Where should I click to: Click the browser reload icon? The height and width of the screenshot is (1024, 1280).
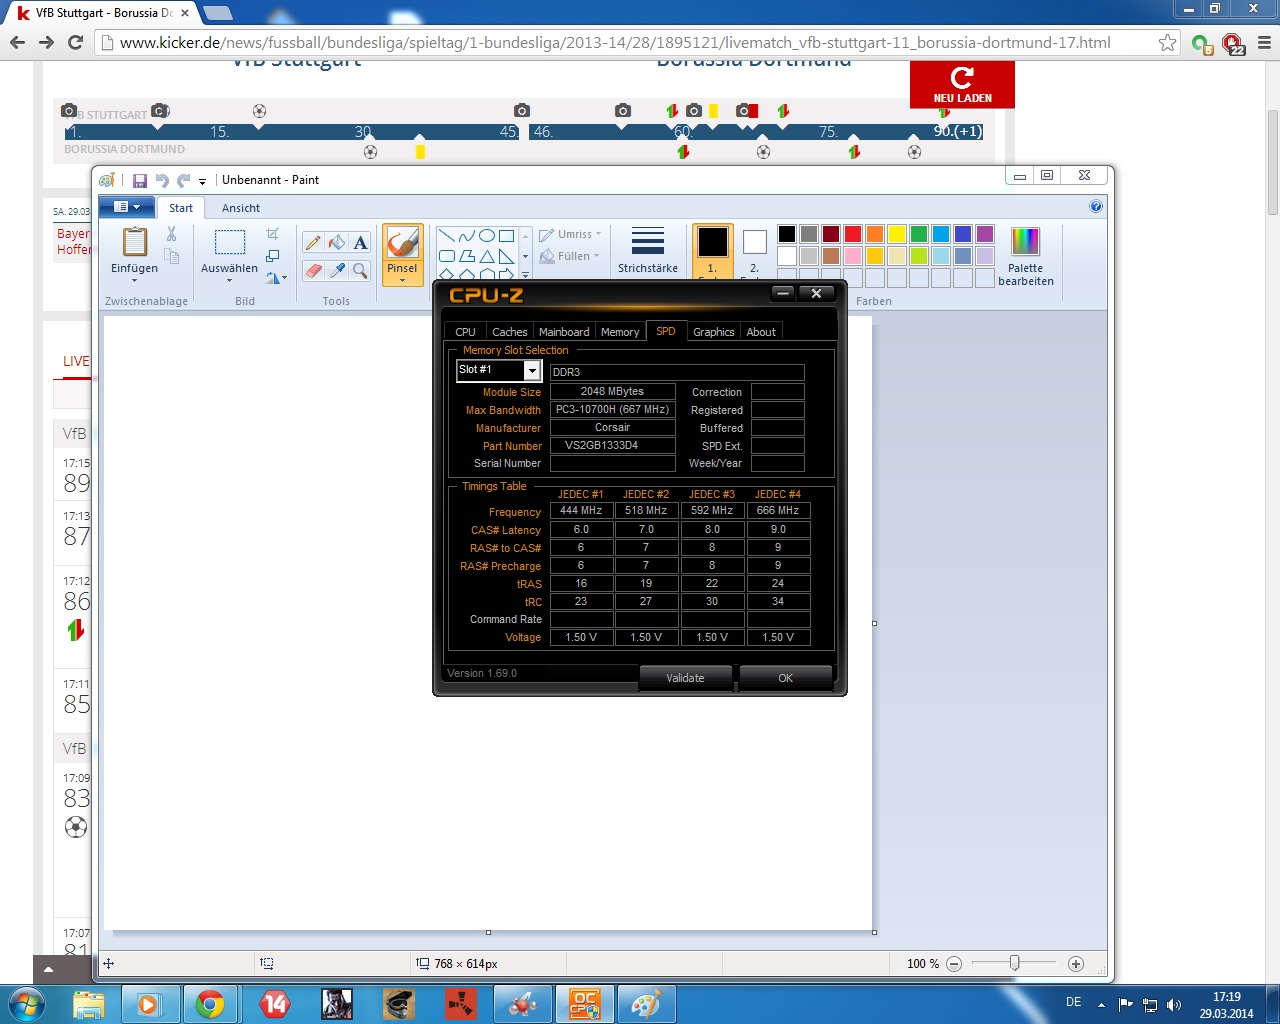point(75,42)
